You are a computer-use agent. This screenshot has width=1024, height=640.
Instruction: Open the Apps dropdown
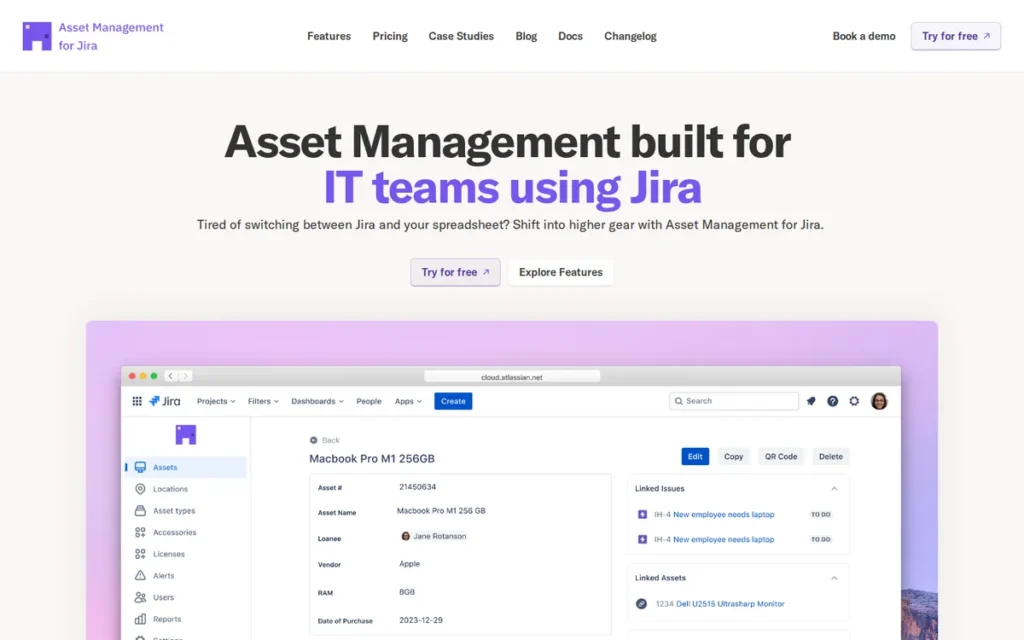[408, 401]
